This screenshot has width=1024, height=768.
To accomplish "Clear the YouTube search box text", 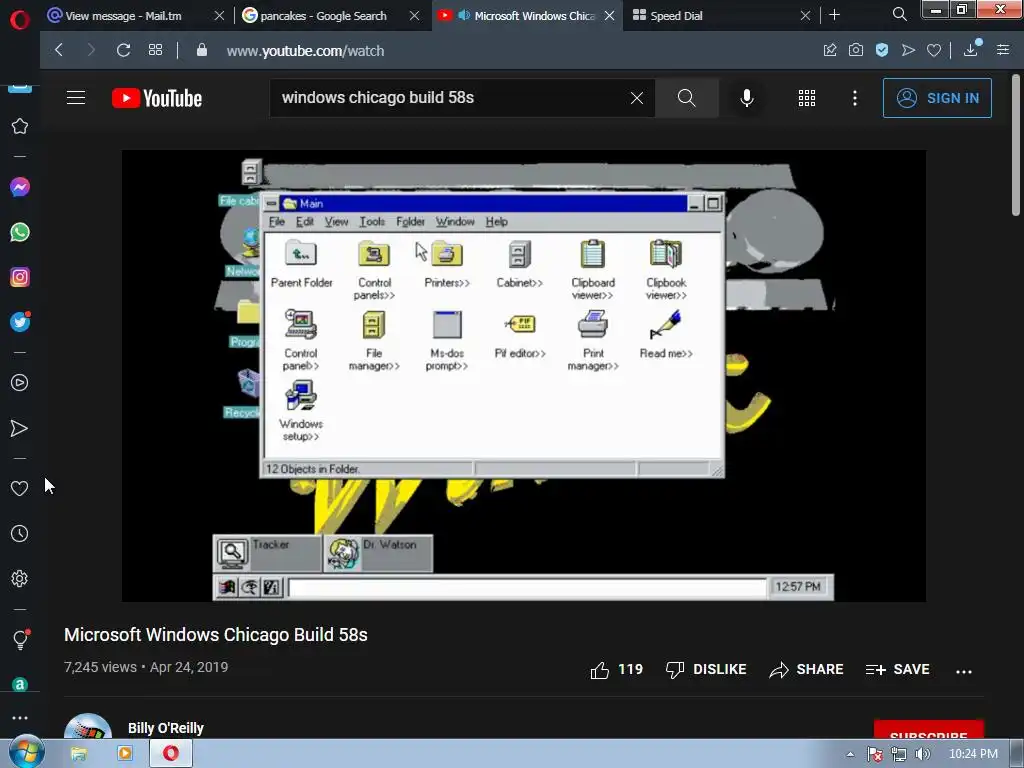I will tap(637, 98).
